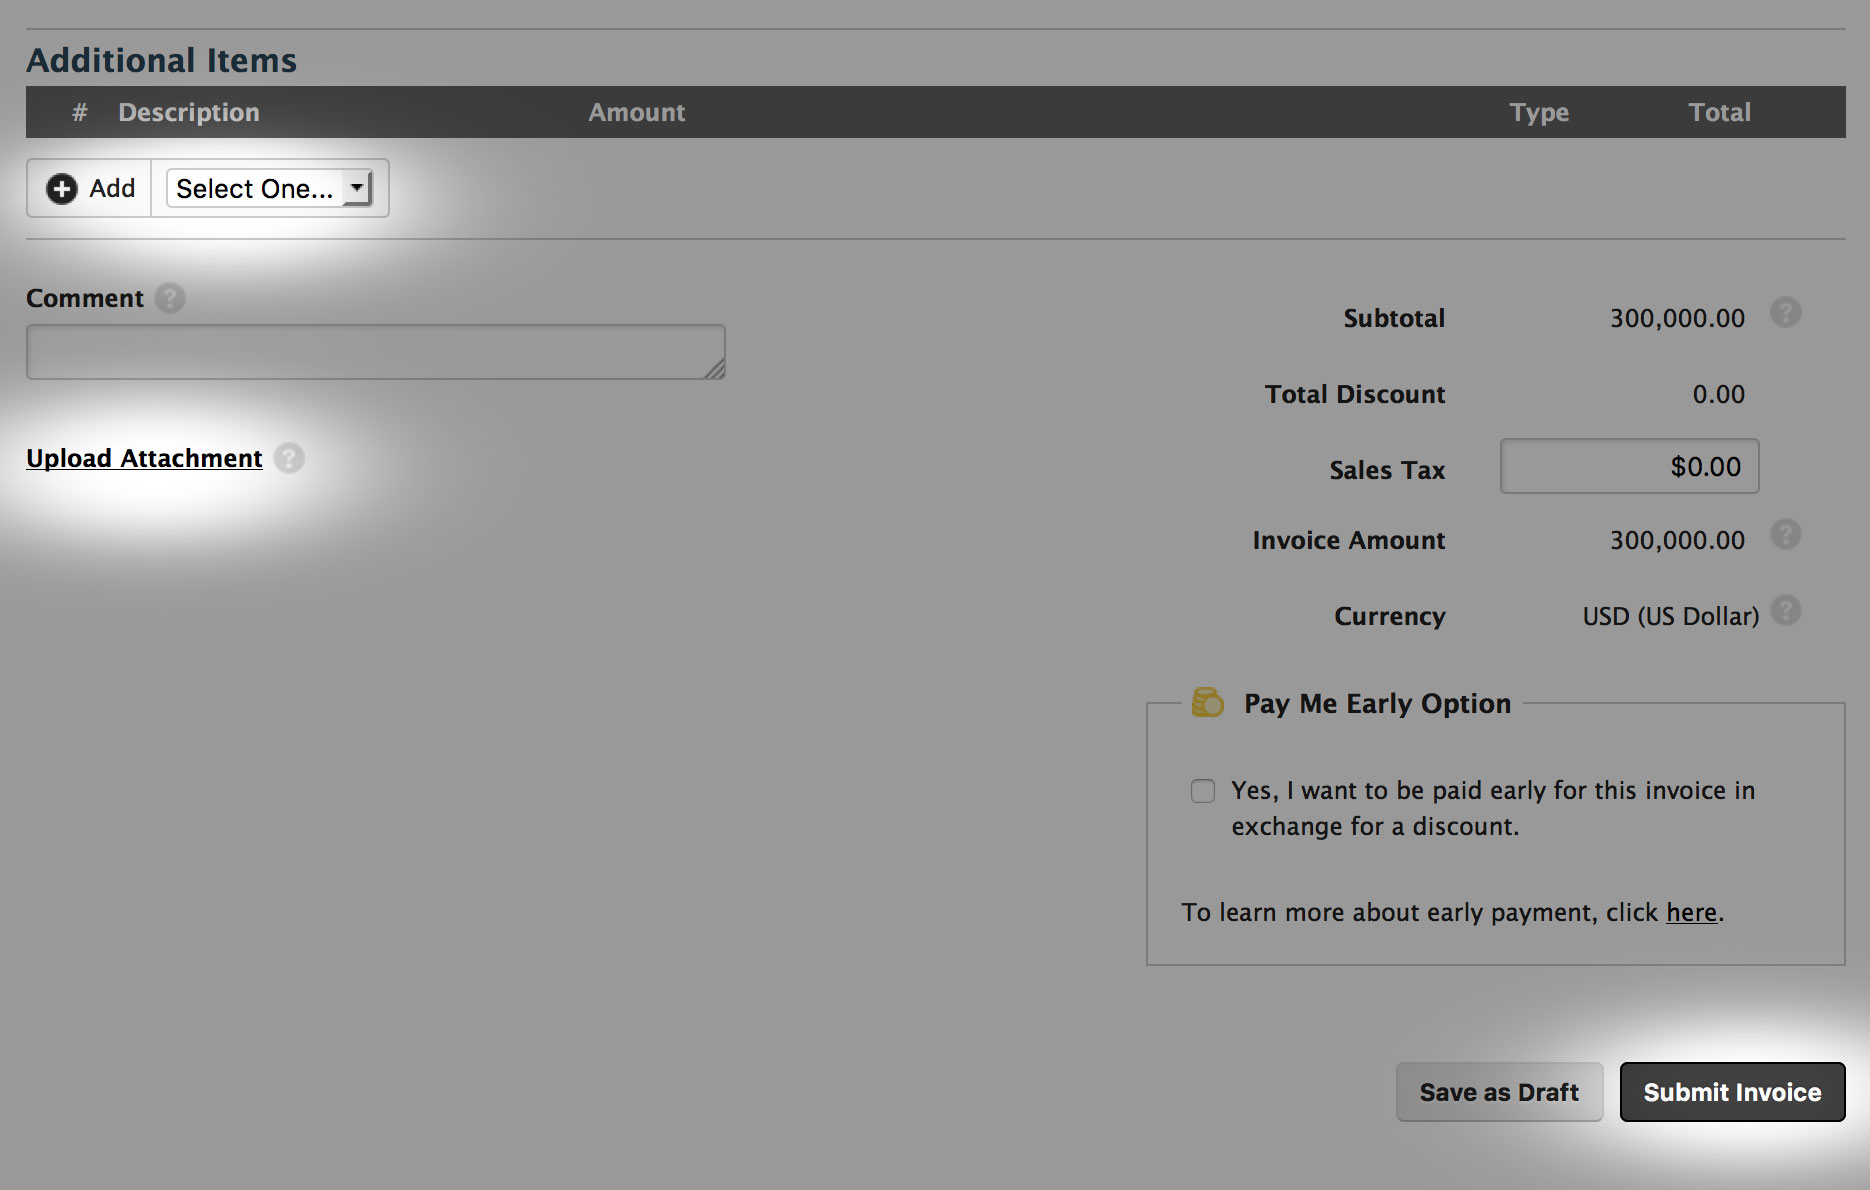Click the help icon next to Subtotal
The width and height of the screenshot is (1870, 1190).
click(1785, 313)
